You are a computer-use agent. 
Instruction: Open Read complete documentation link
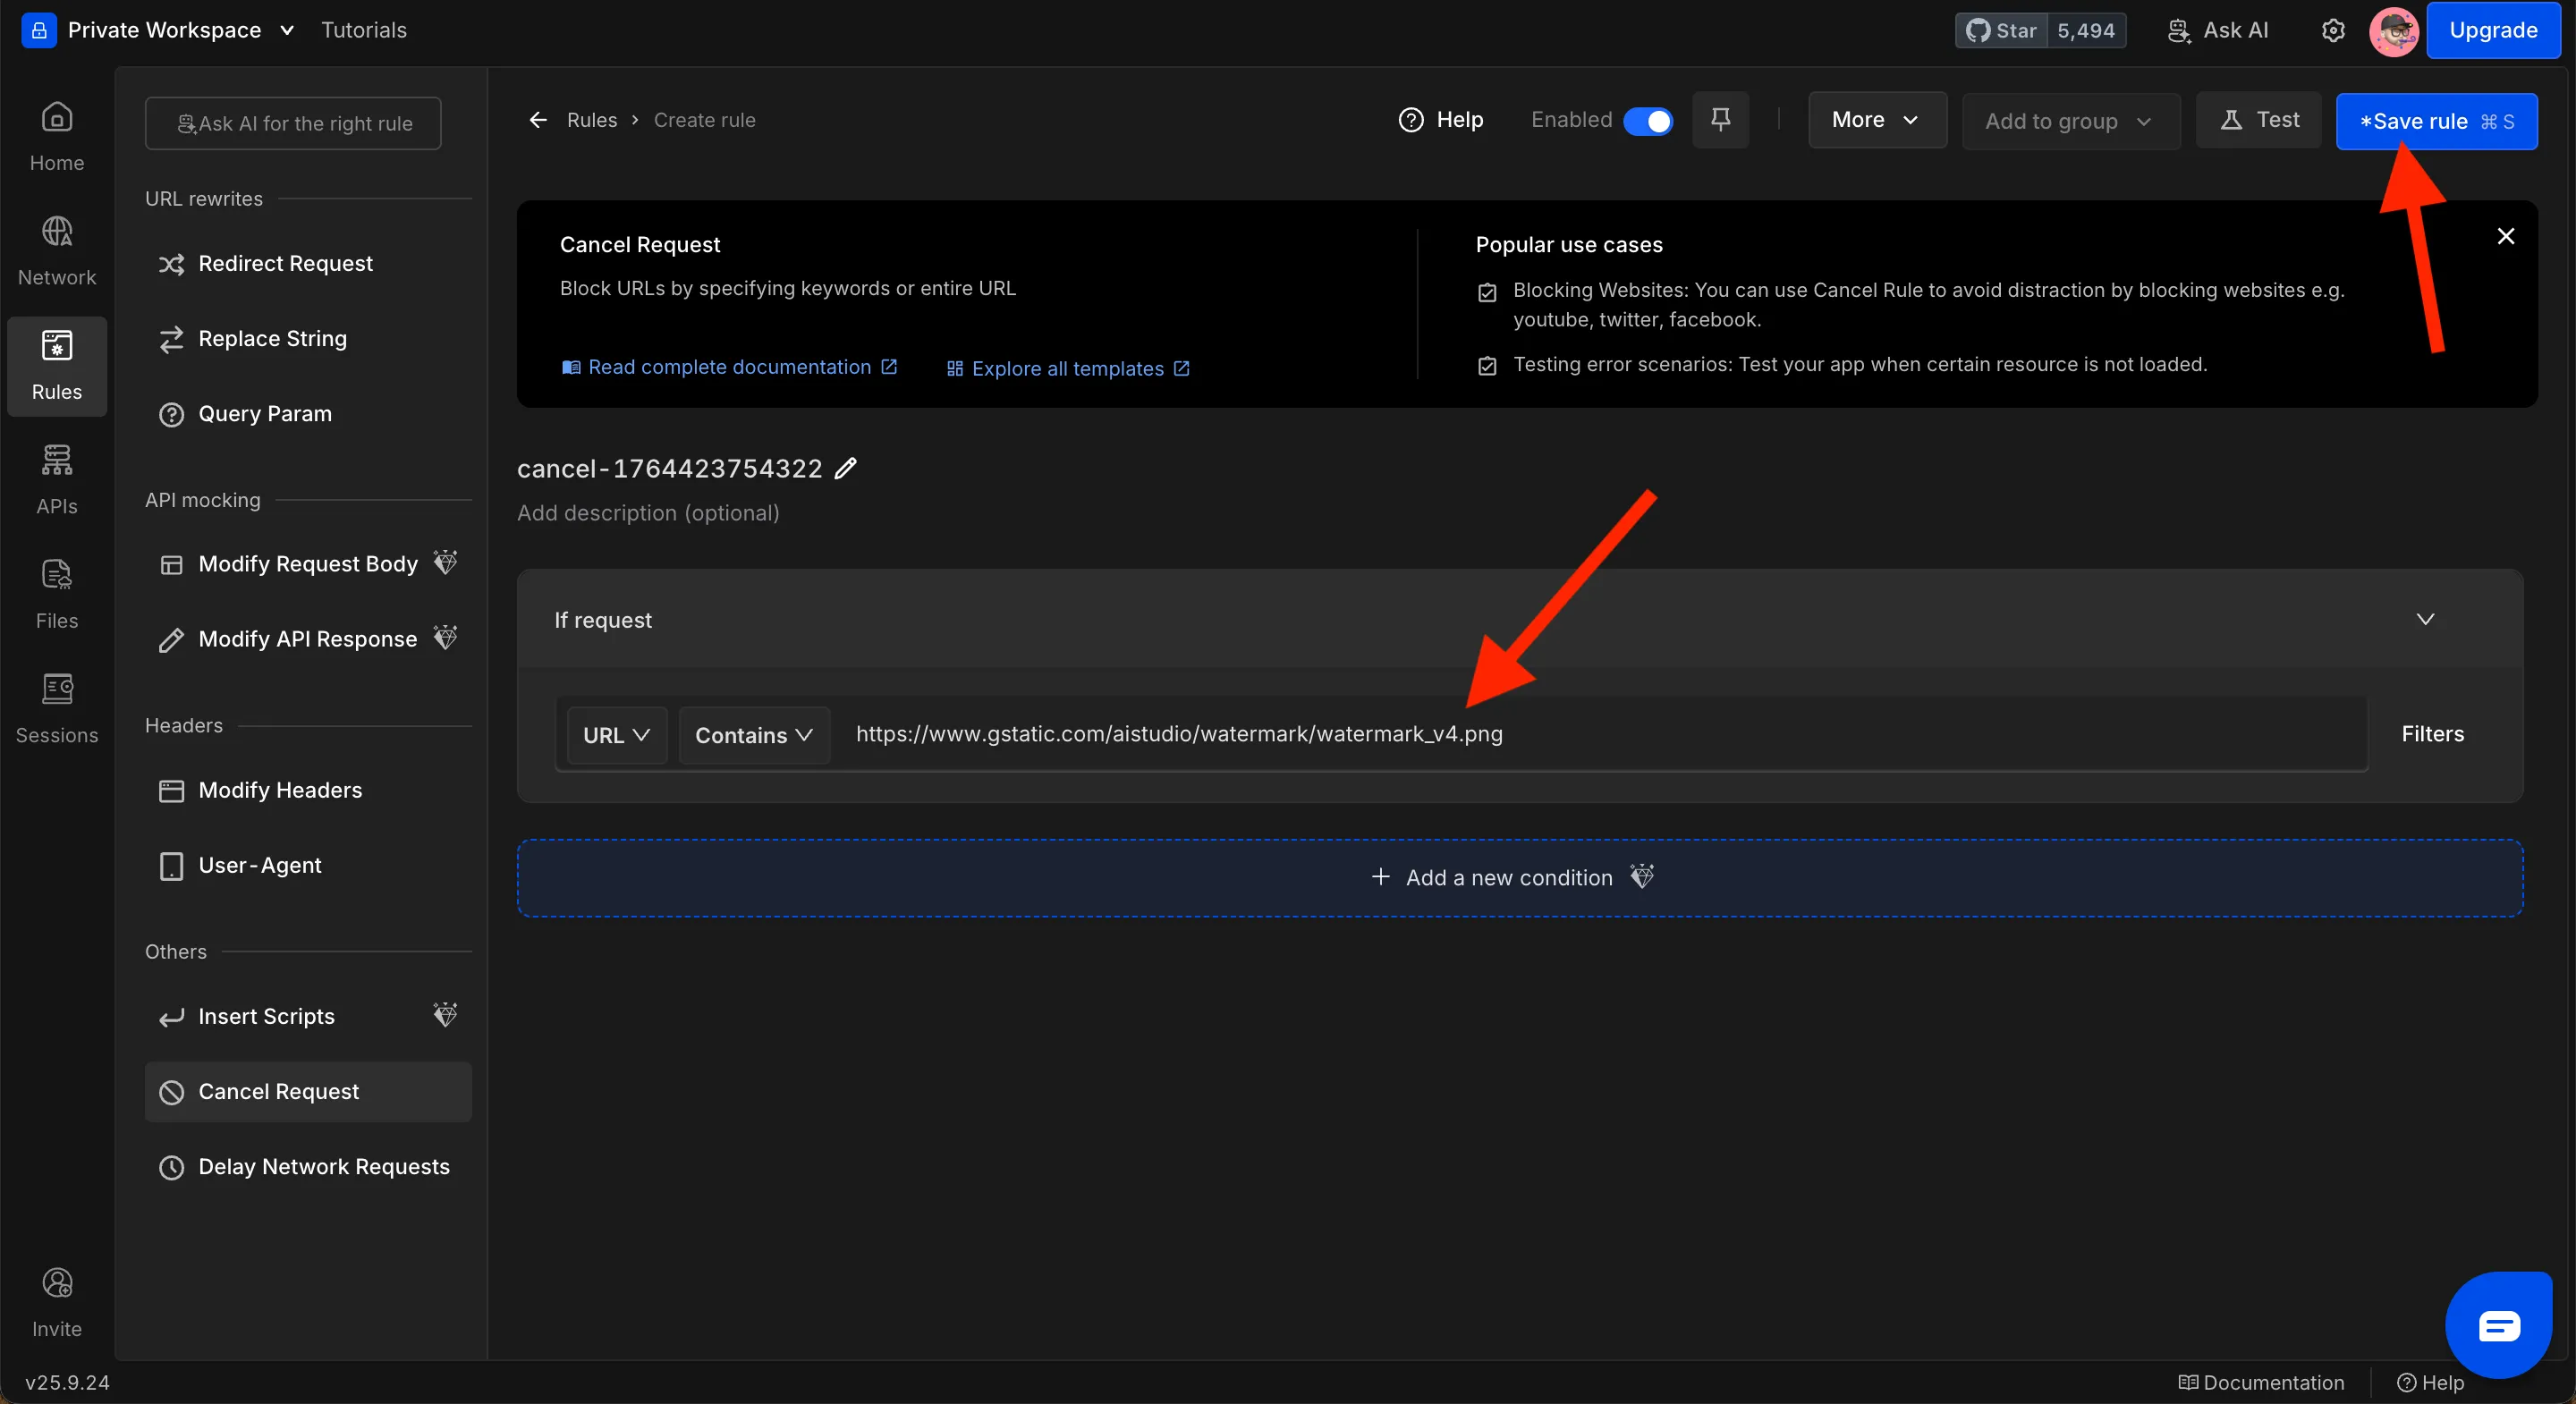click(730, 367)
